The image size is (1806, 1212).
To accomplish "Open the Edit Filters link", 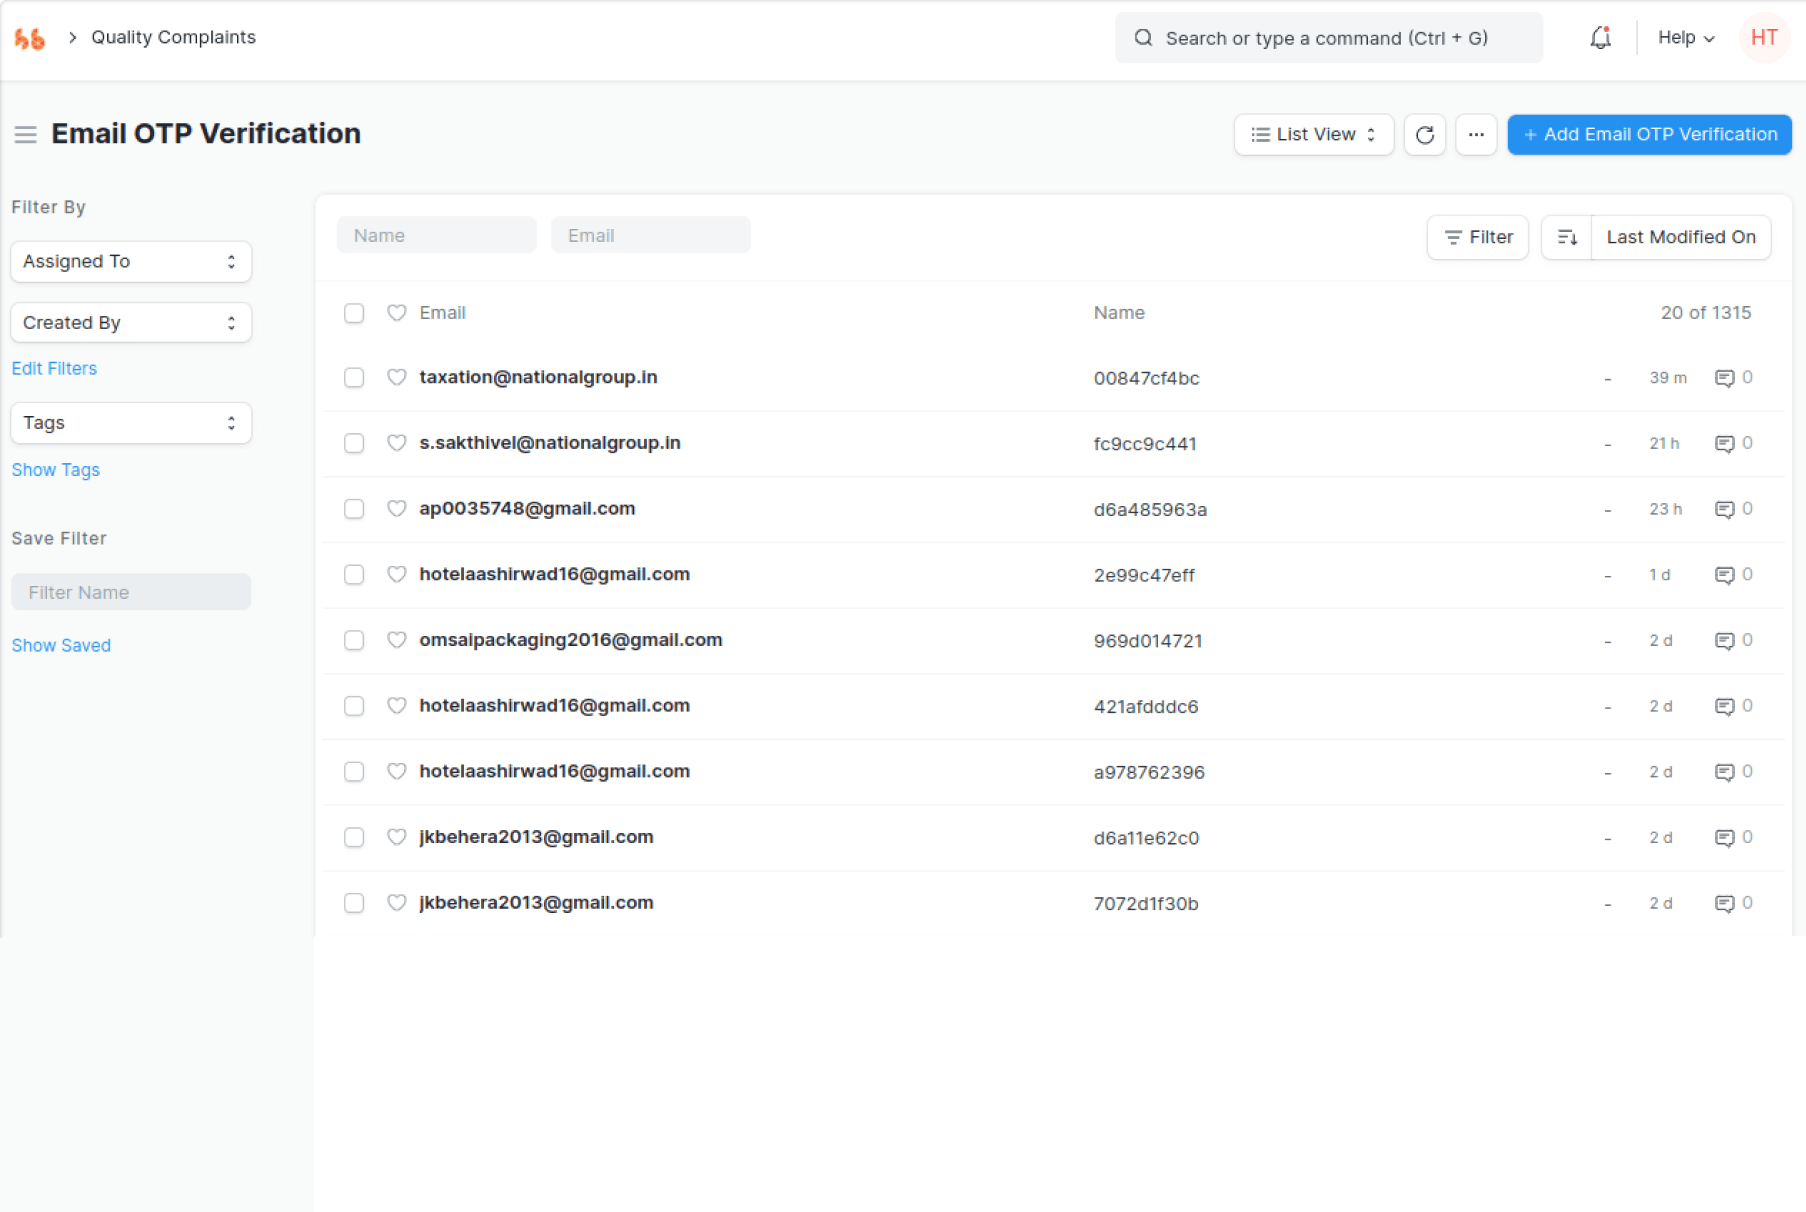I will point(54,368).
